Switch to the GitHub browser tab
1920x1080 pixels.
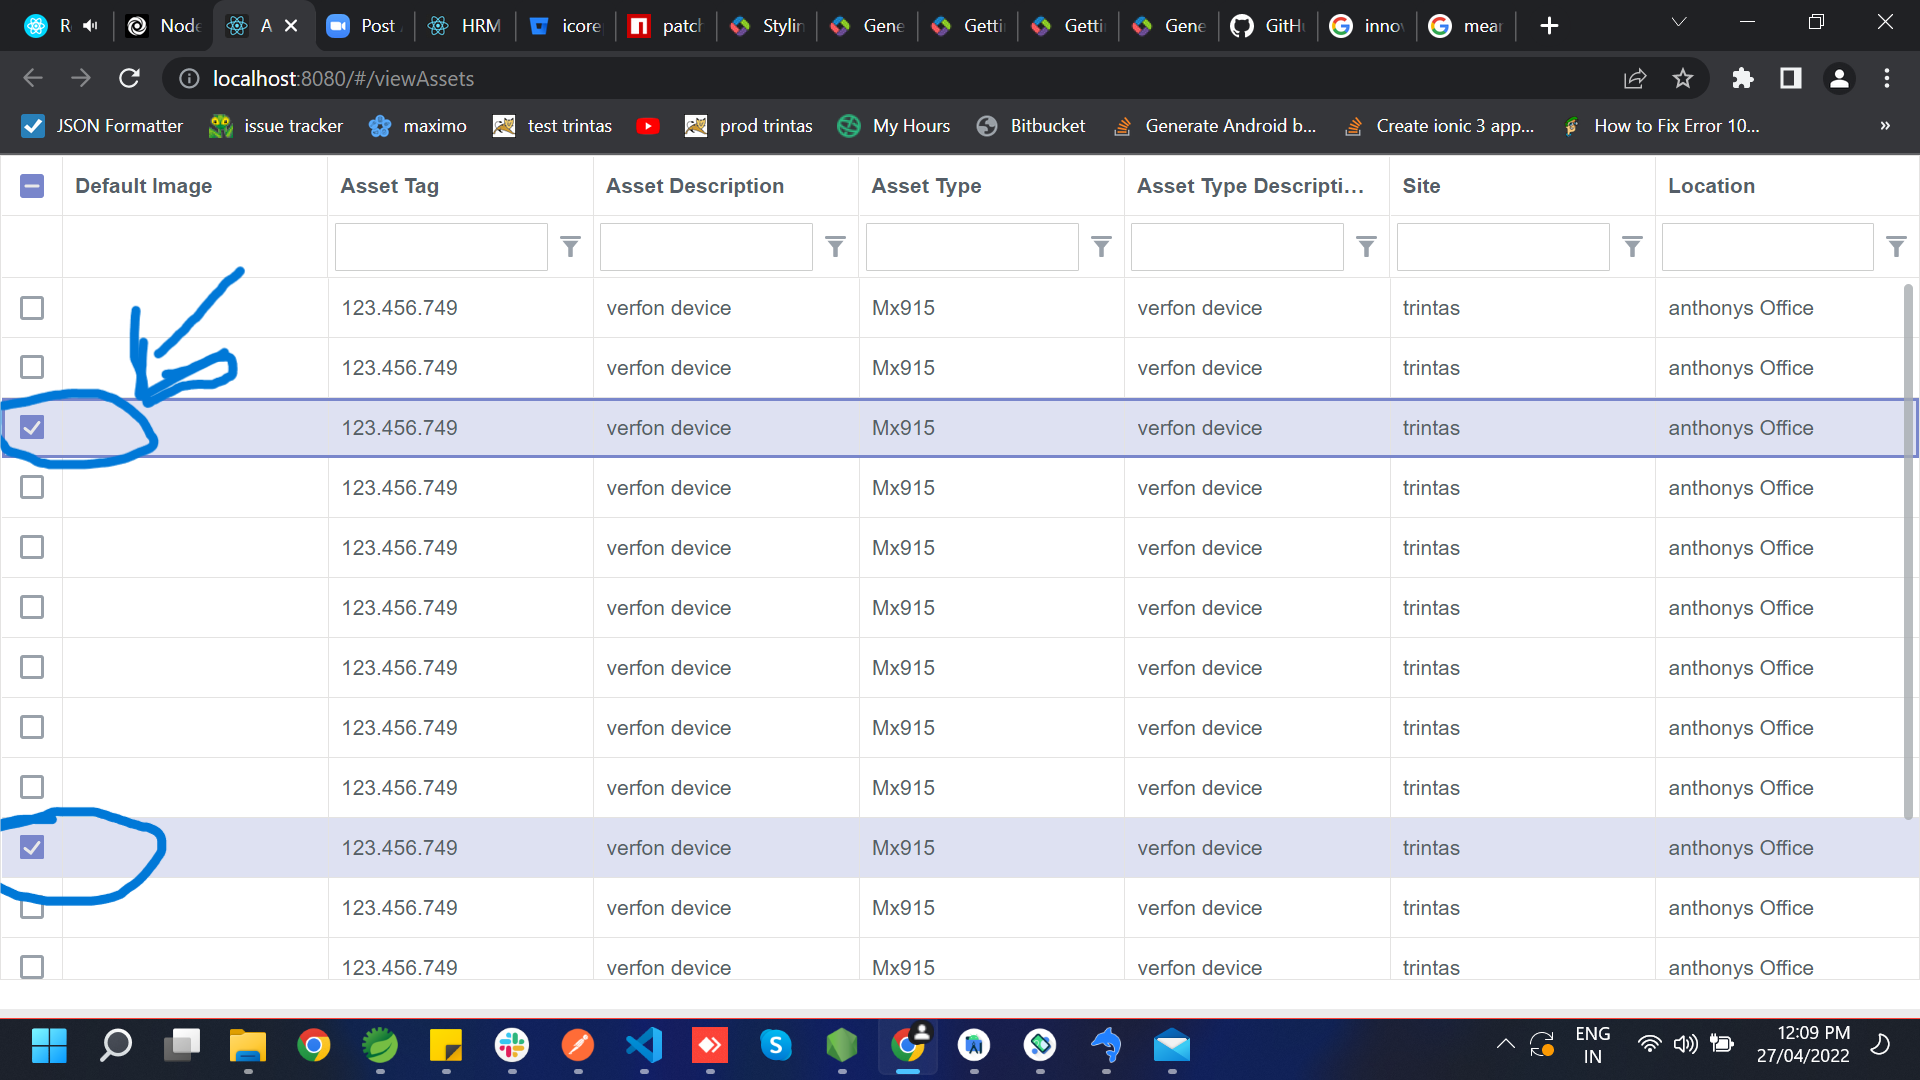[x=1268, y=26]
